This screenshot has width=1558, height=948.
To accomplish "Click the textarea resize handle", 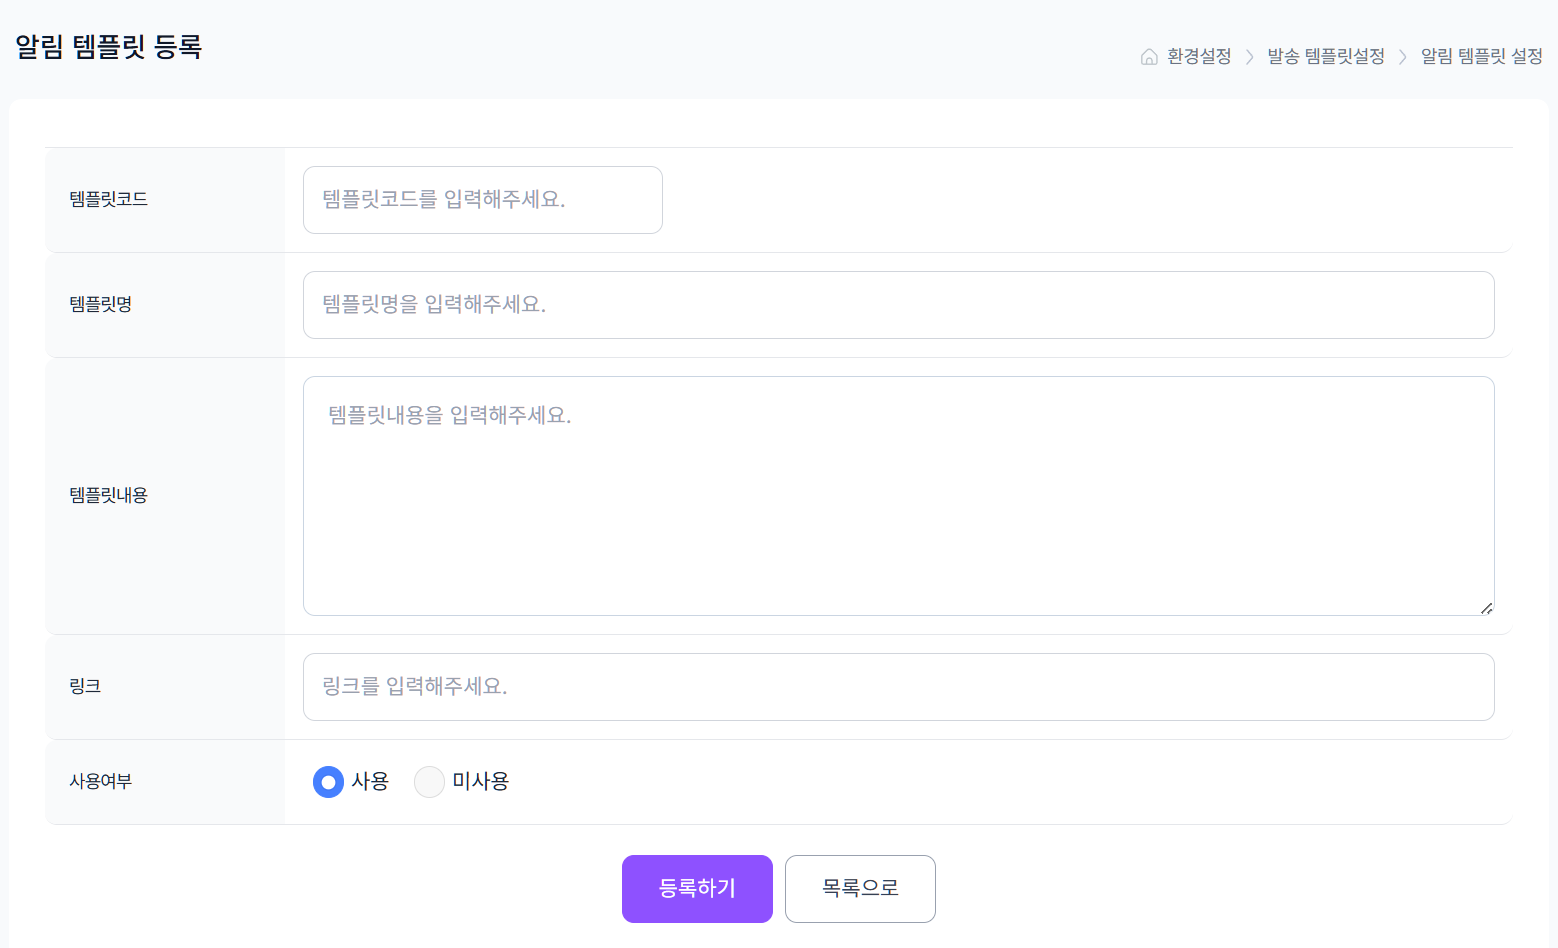I will pyautogui.click(x=1486, y=608).
